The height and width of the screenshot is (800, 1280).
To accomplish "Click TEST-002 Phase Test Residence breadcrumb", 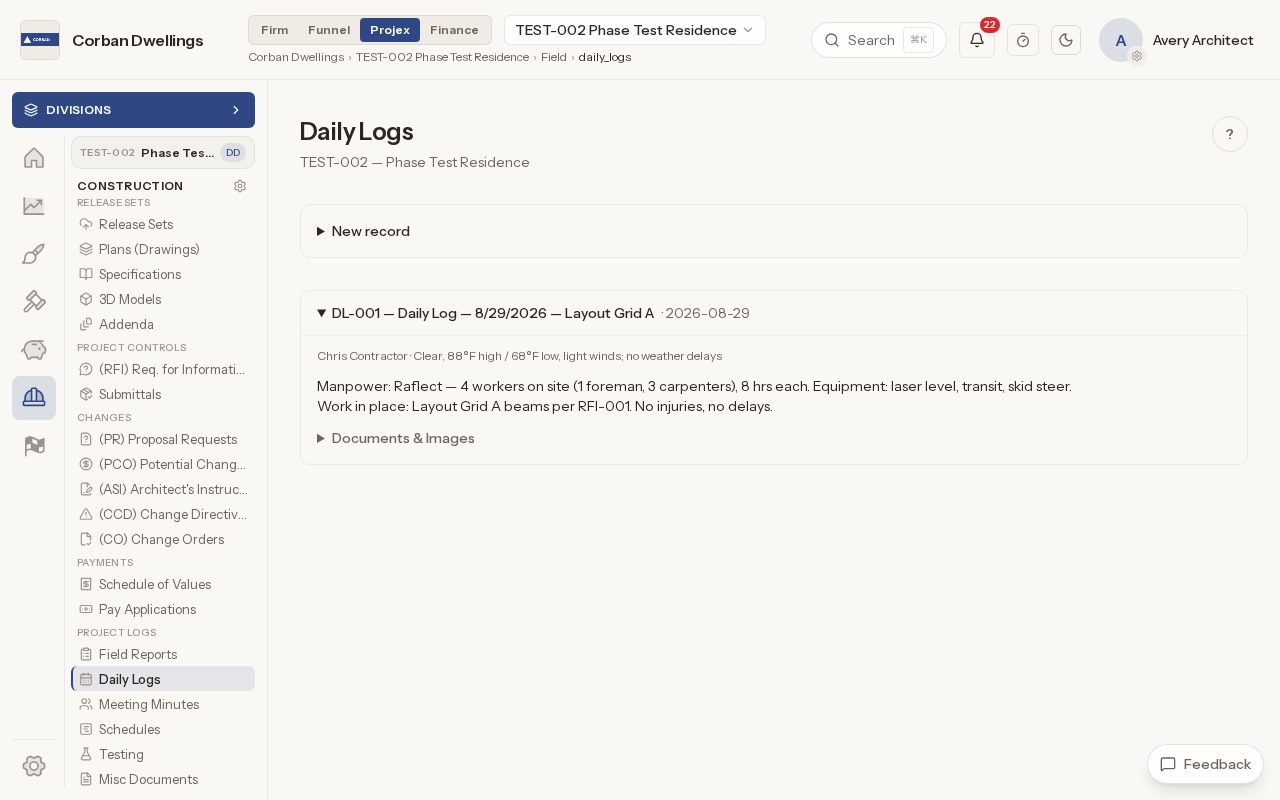I will (x=442, y=57).
